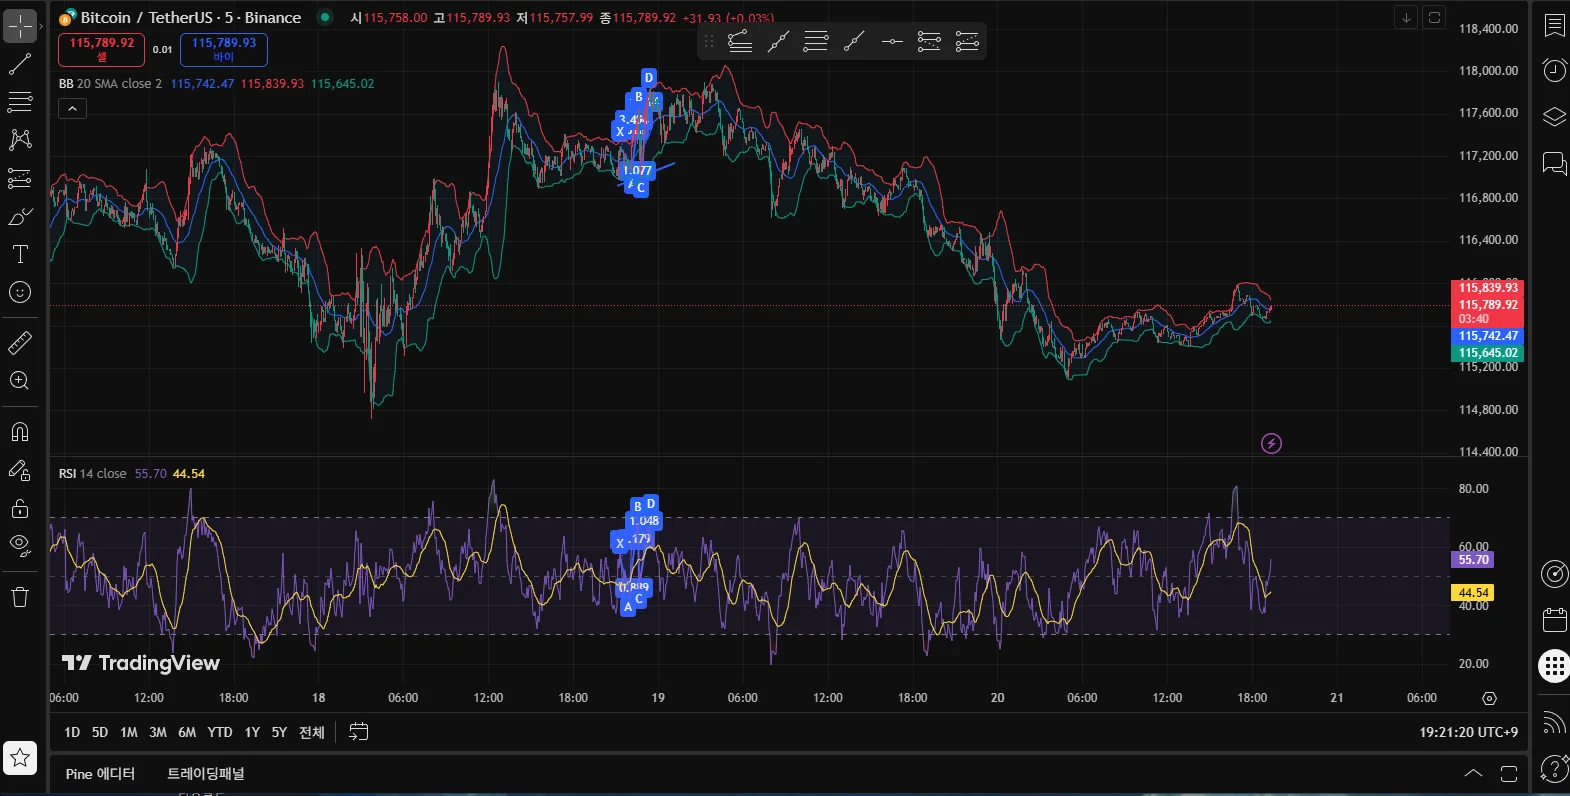Open the emoji icons tool

coord(20,292)
